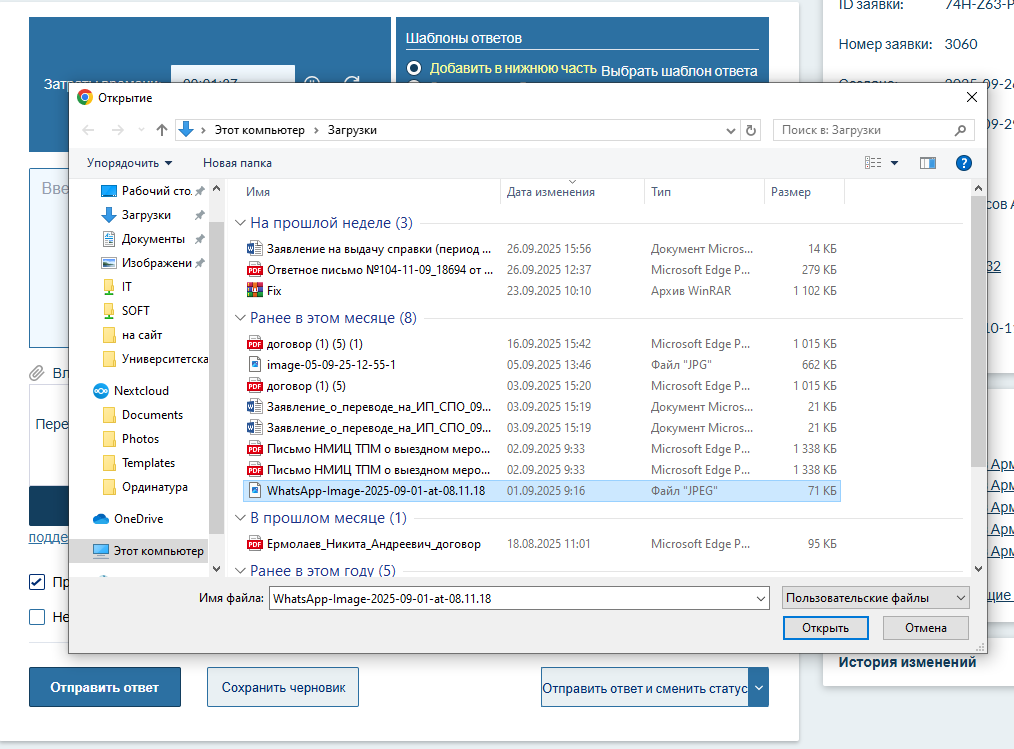Open the Пользовательские файлы file type dropdown
This screenshot has width=1014, height=749.
[875, 598]
